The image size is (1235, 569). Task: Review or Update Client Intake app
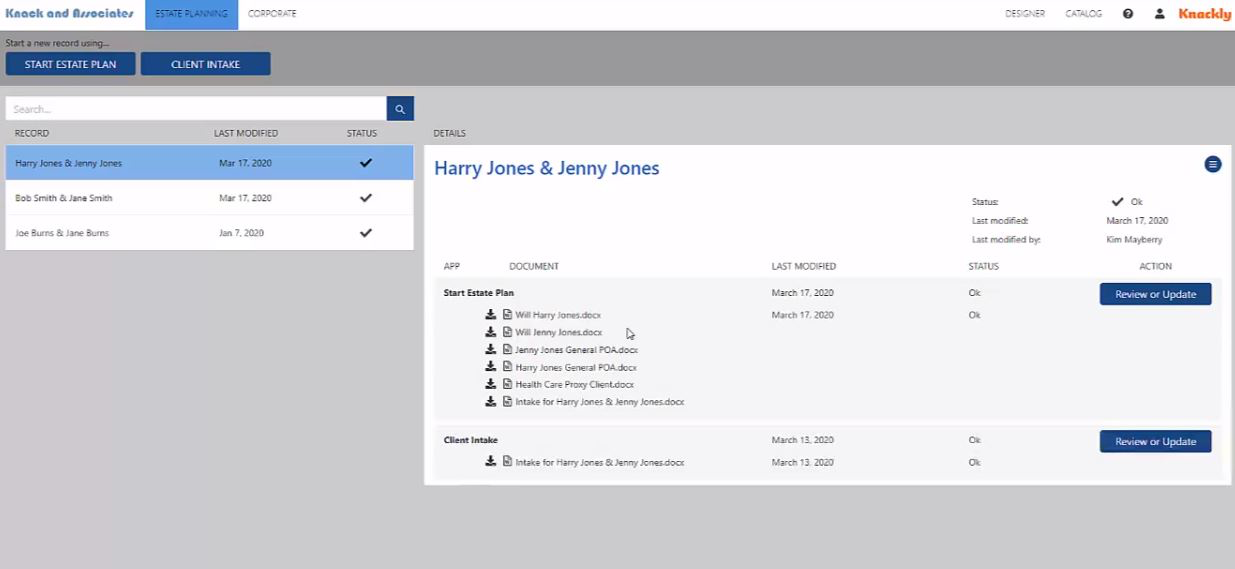tap(1155, 441)
